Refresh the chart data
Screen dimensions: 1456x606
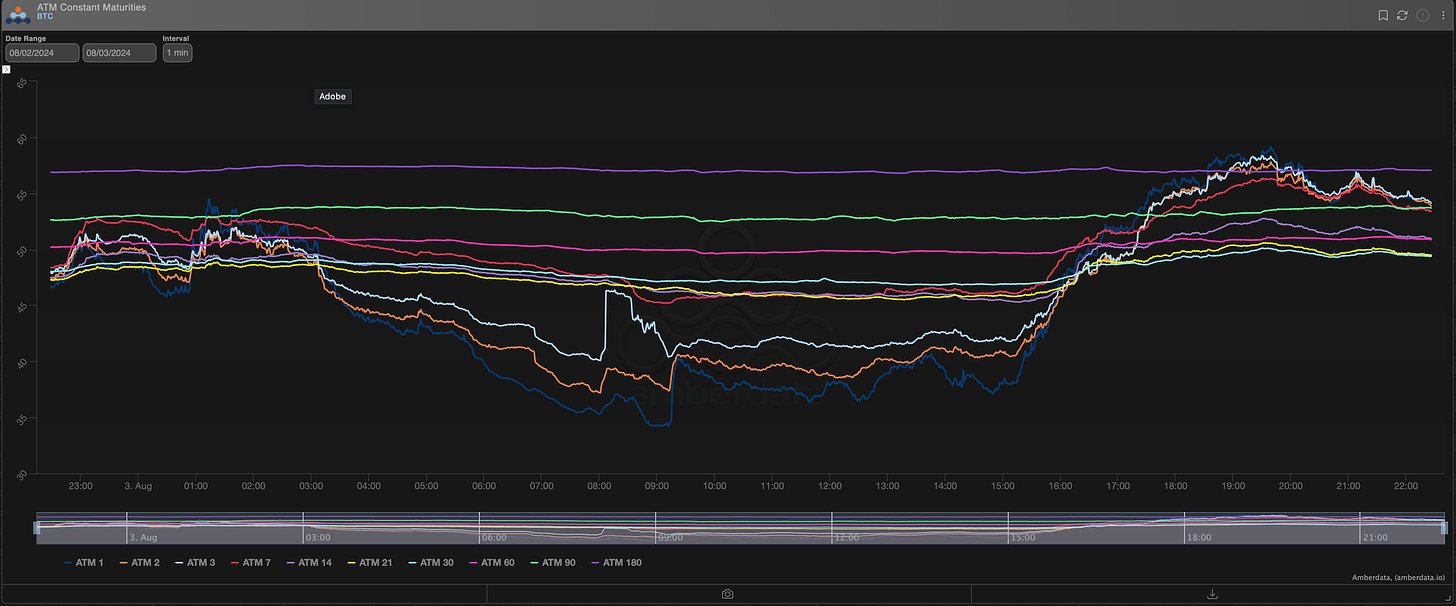tap(1402, 15)
